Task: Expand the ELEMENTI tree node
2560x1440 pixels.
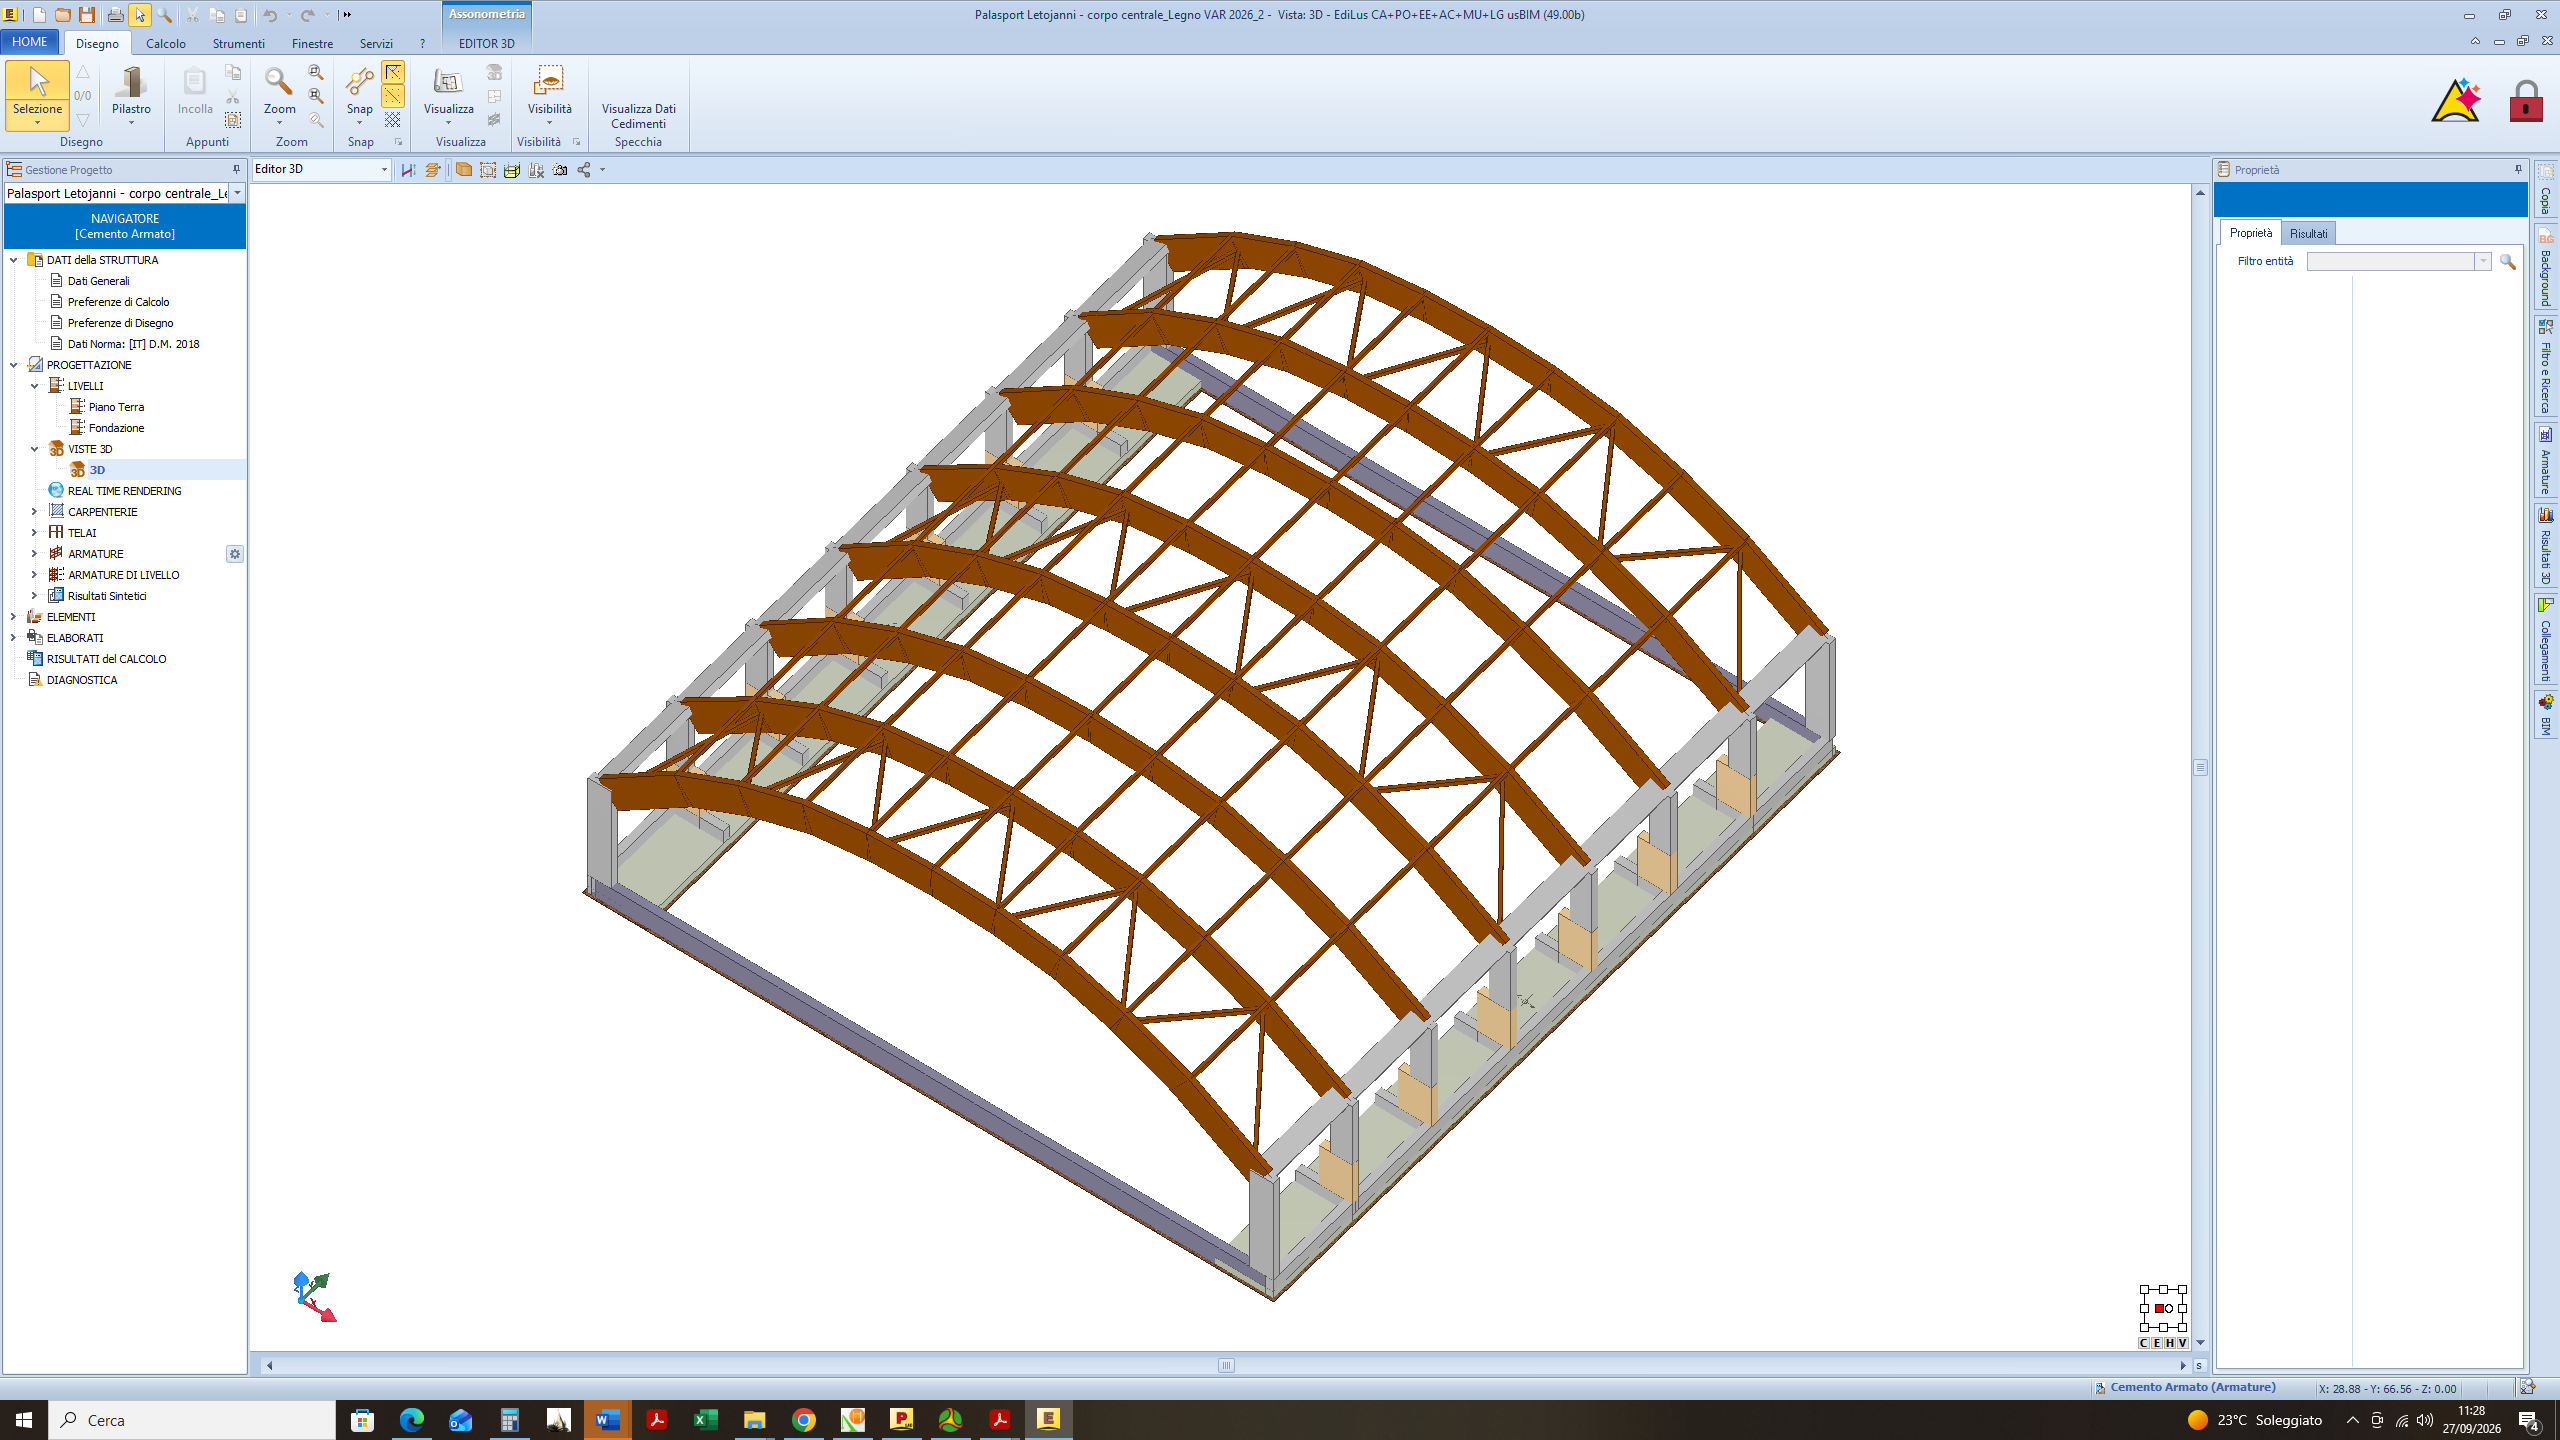Action: tap(13, 617)
